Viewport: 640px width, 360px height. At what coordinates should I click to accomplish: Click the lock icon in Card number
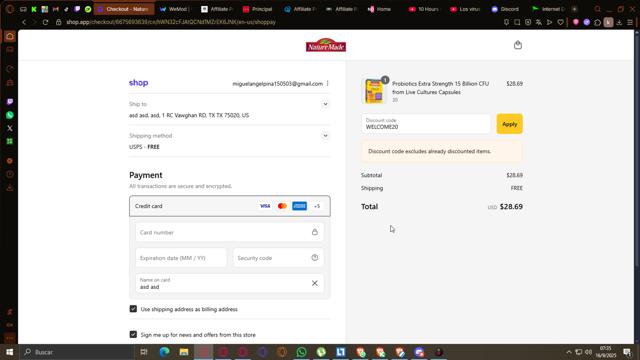point(315,232)
